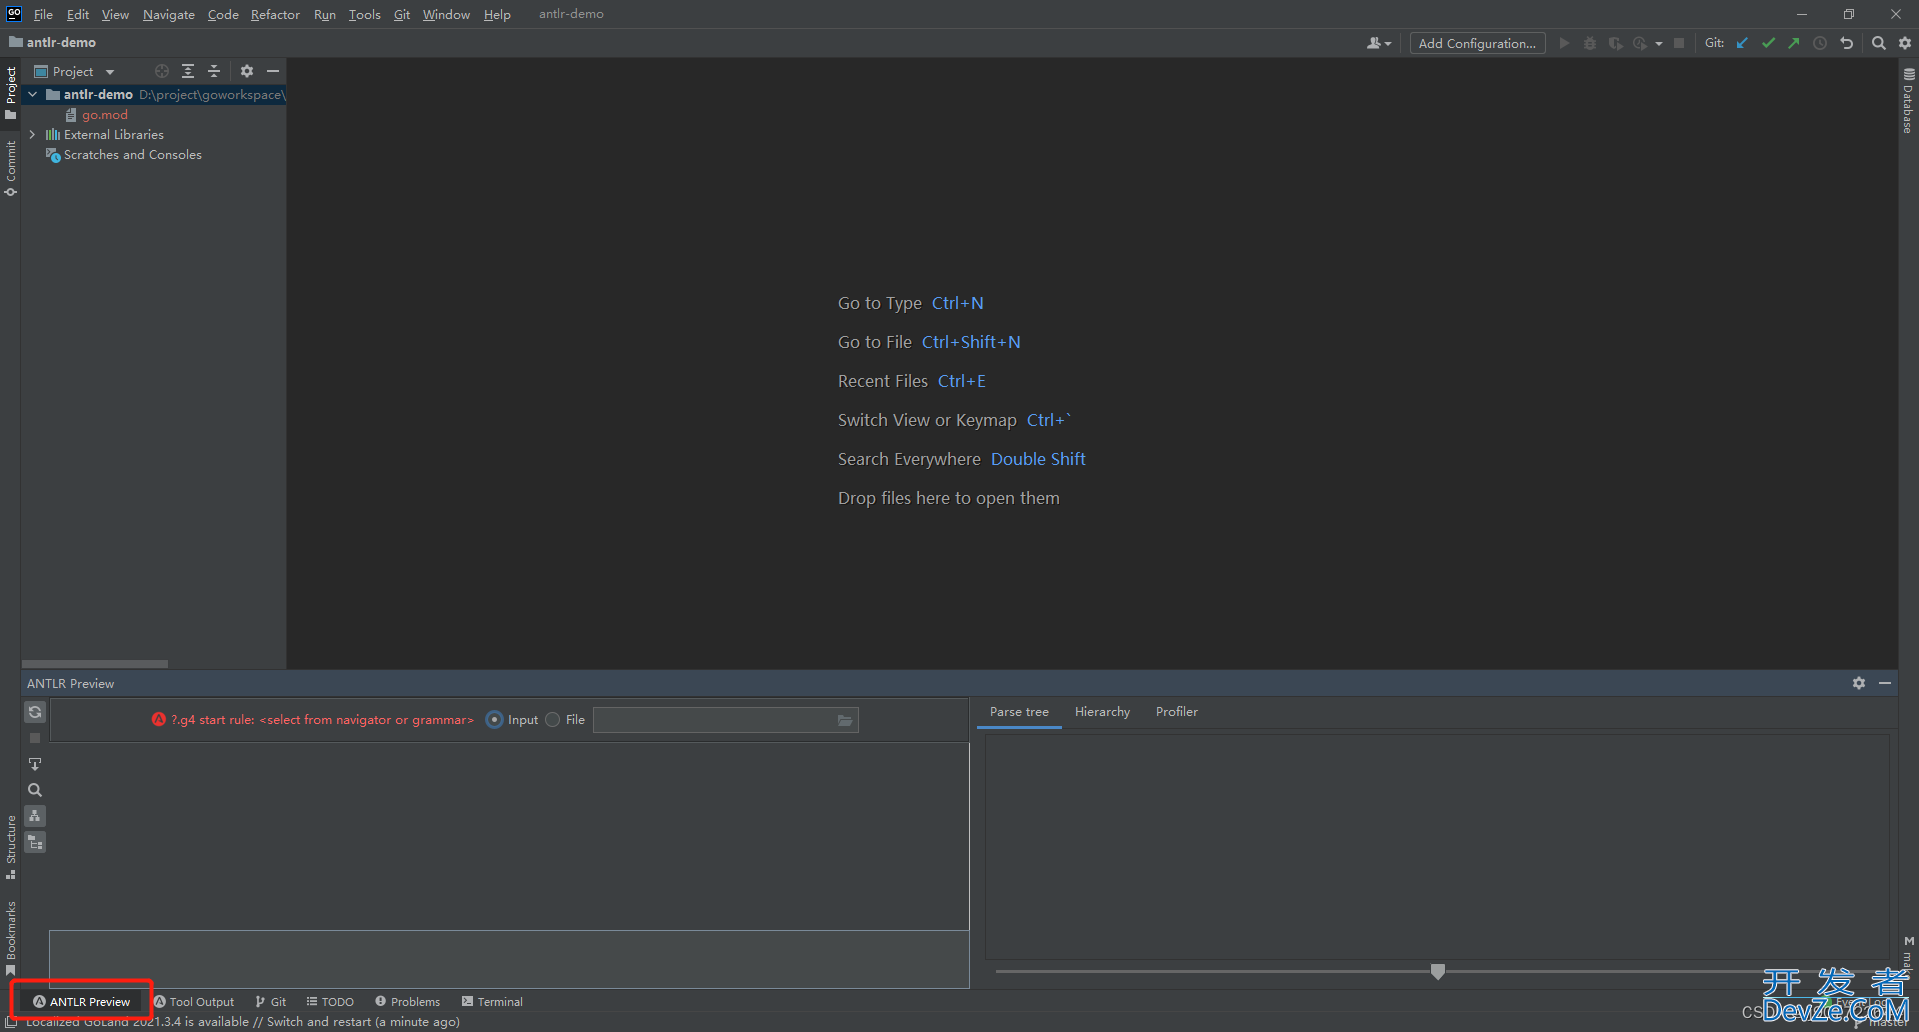
Task: Open Project panel options gear
Action: pos(247,71)
